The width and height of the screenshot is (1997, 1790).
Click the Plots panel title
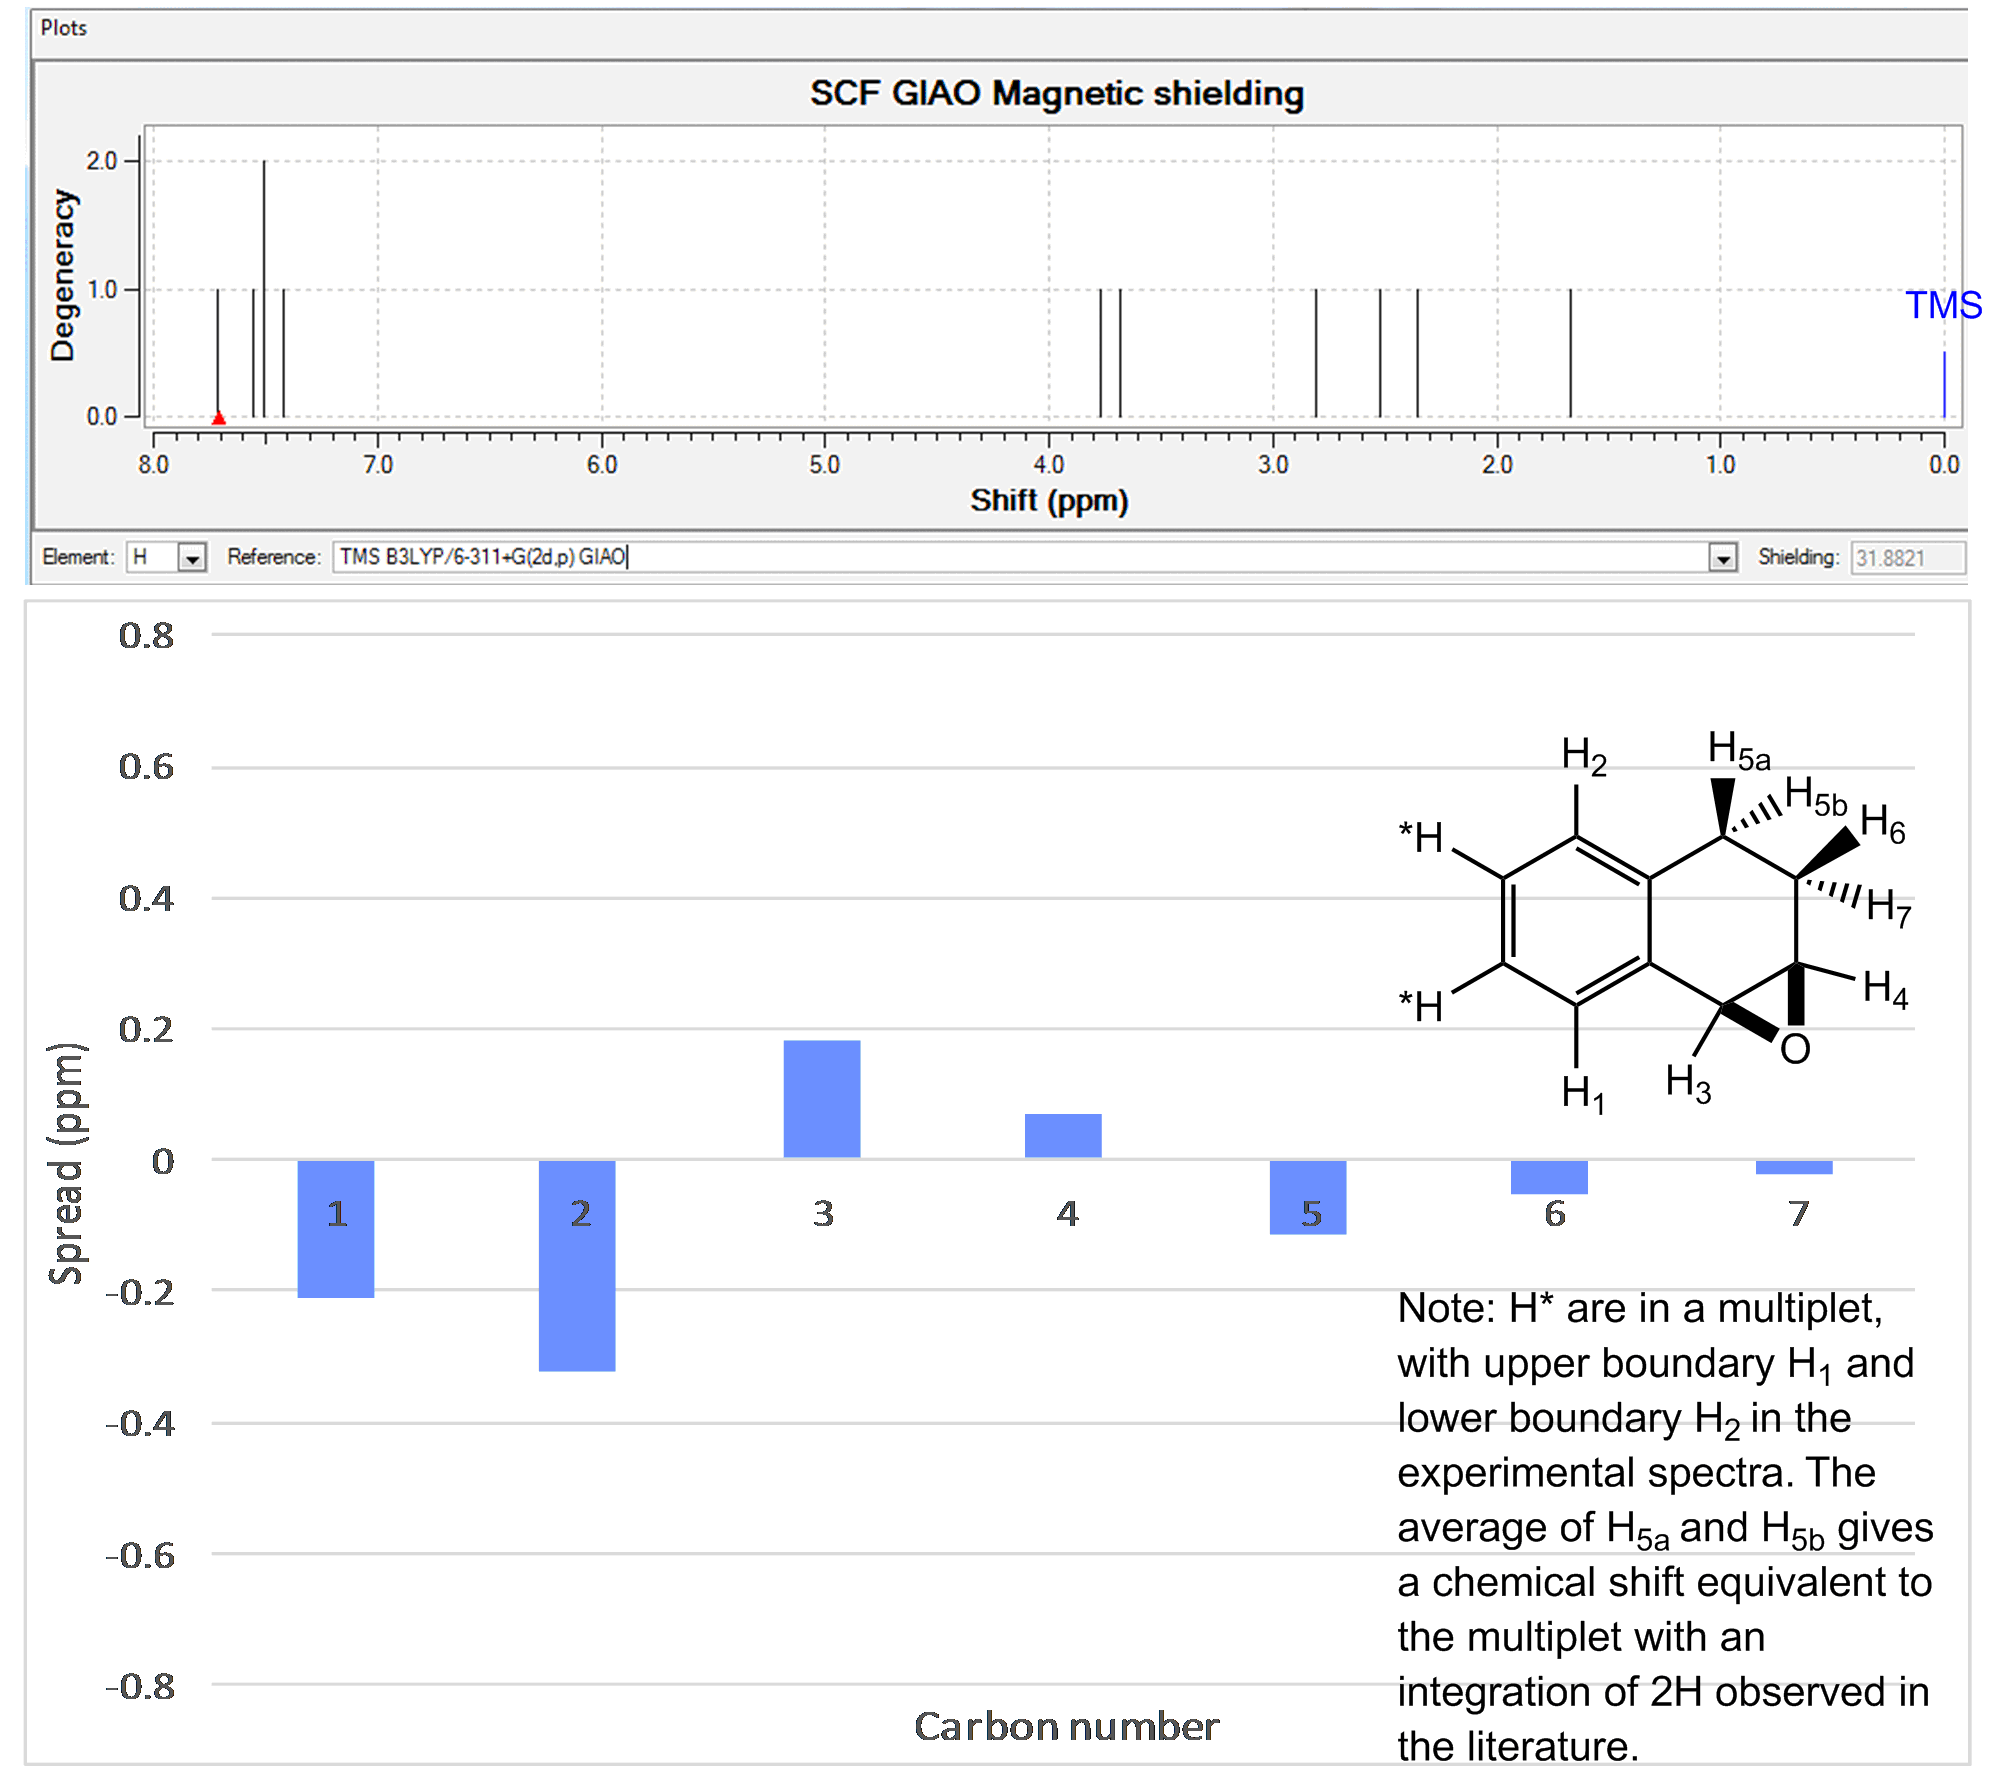pos(63,28)
